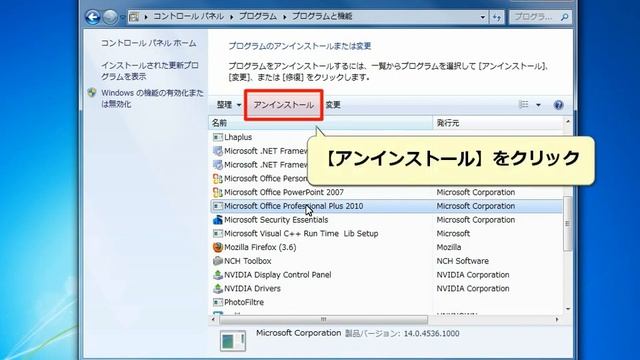Click the NVIDIA Drivers icon

218,289
